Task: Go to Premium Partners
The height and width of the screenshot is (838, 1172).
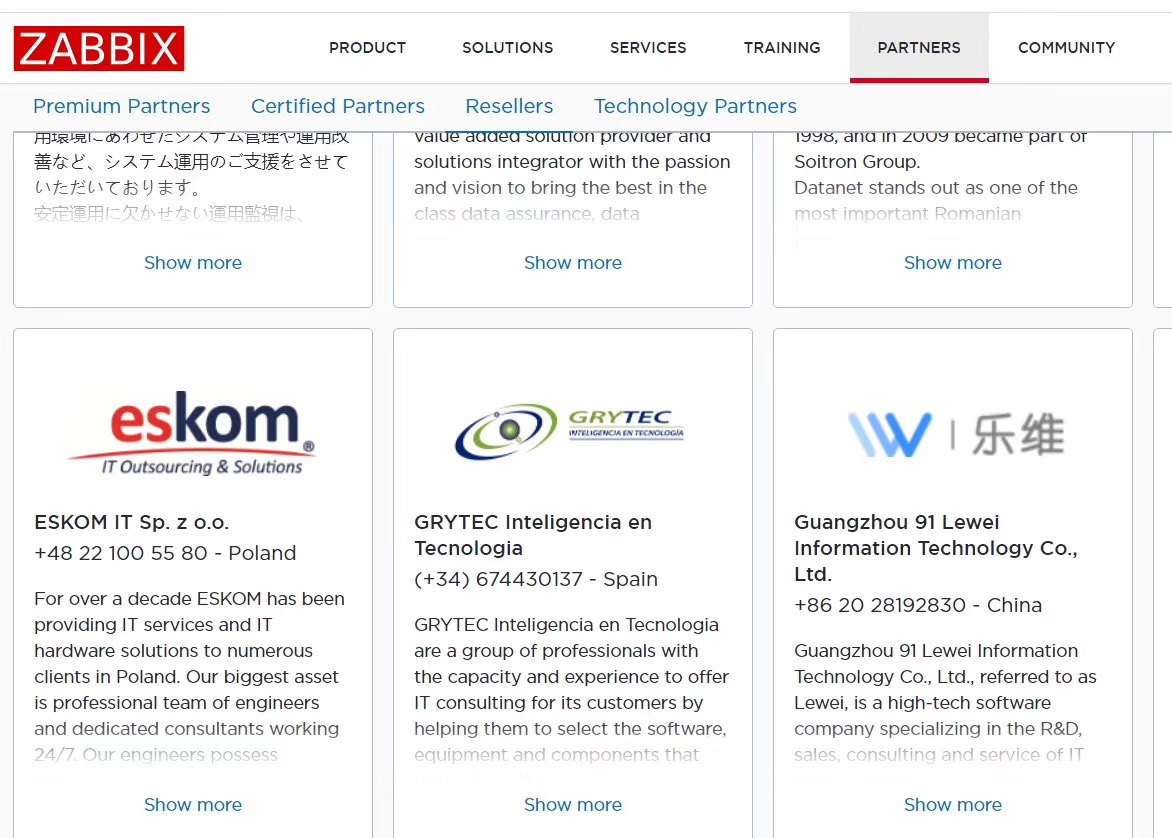Action: pos(122,106)
